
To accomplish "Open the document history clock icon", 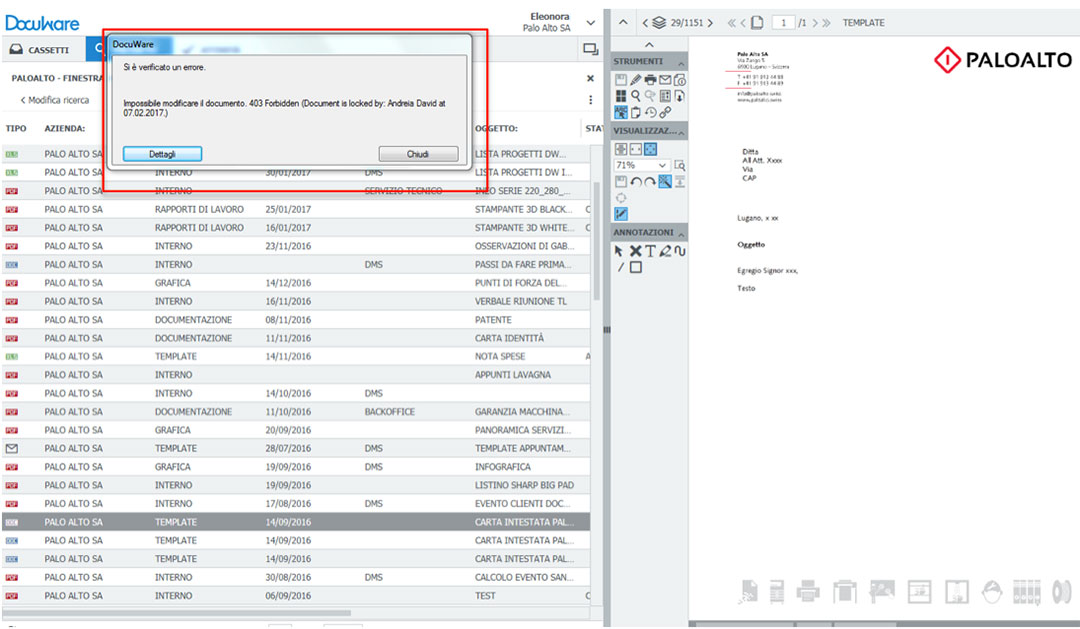I will tap(650, 112).
